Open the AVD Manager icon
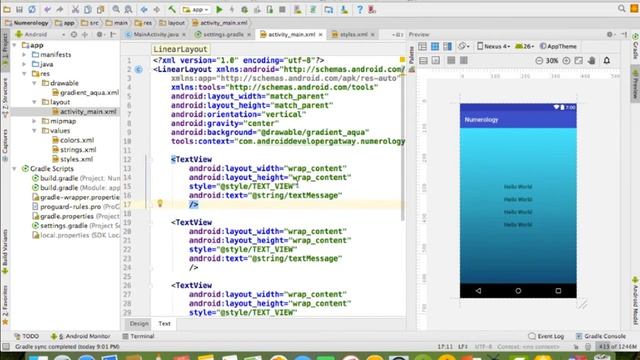Viewport: 640px width, 360px height. 298,9
